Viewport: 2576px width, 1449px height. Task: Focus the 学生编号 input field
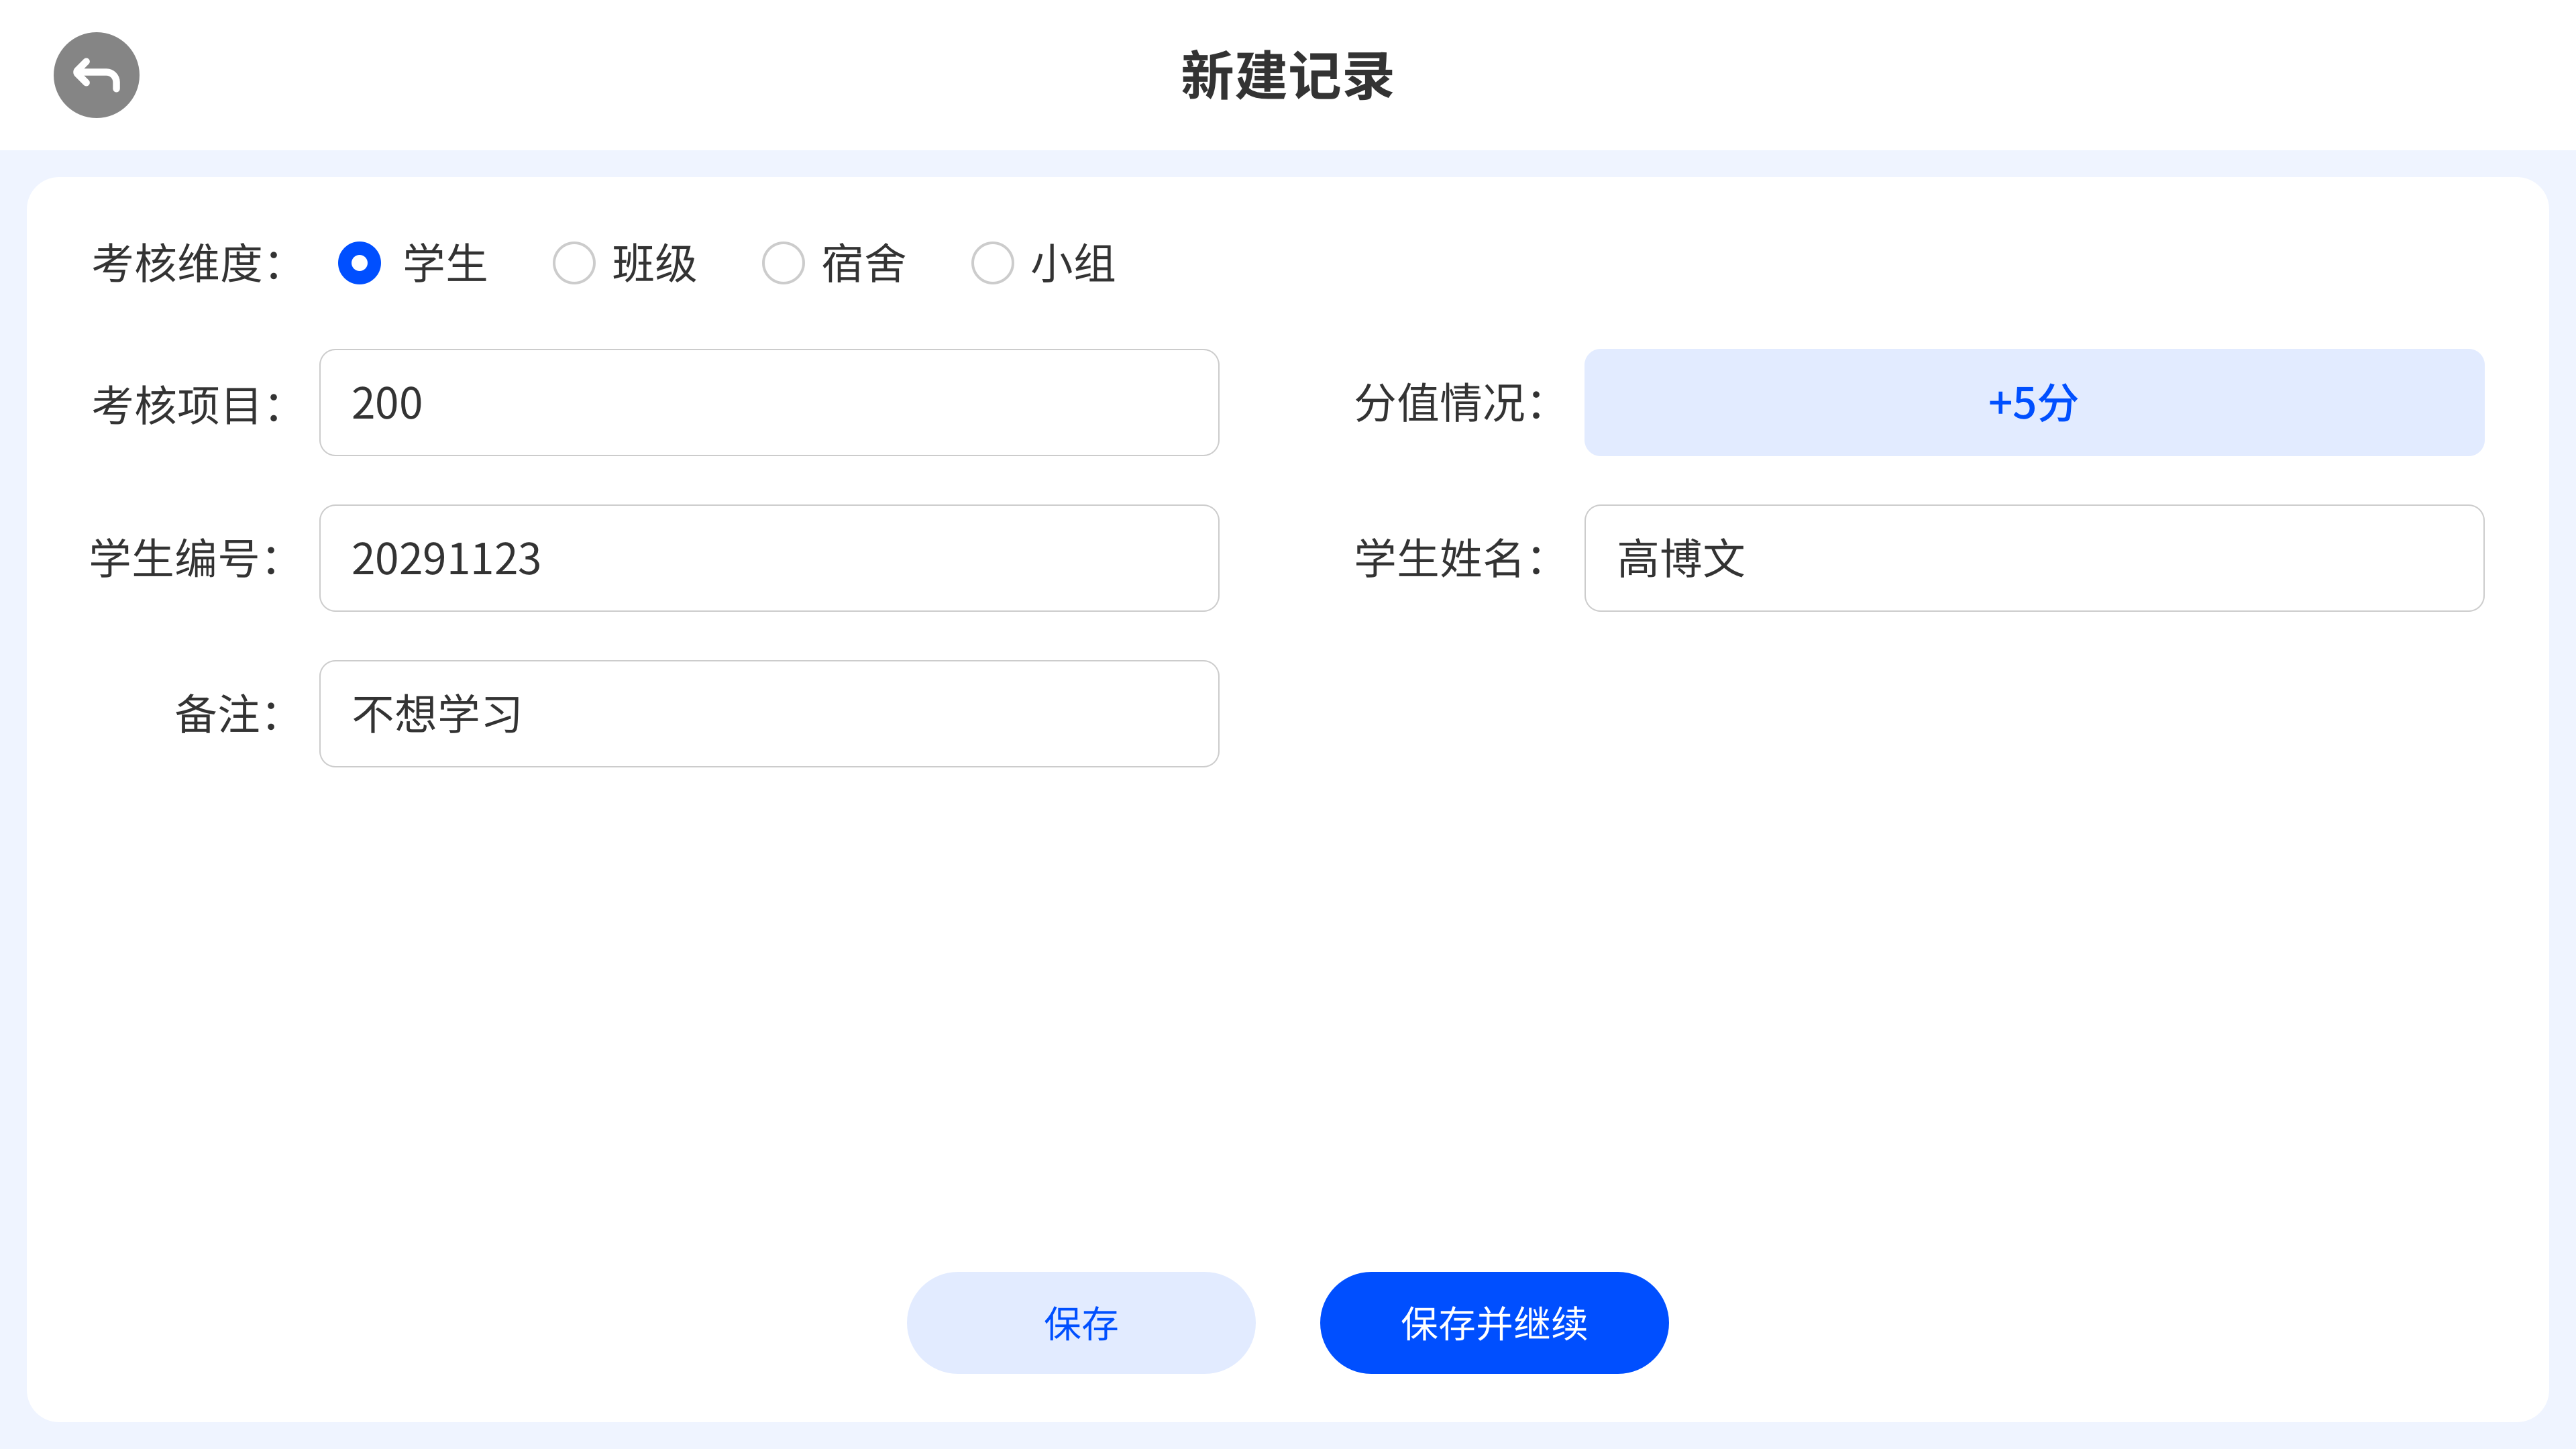click(x=768, y=558)
